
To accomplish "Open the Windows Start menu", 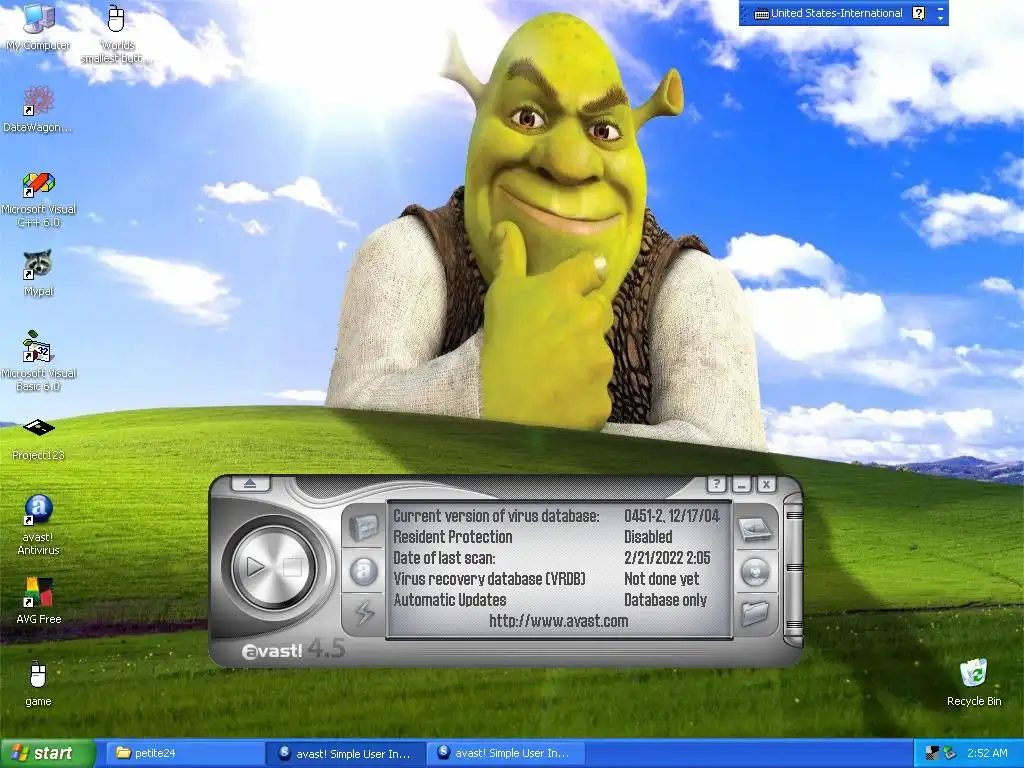I will (x=46, y=753).
